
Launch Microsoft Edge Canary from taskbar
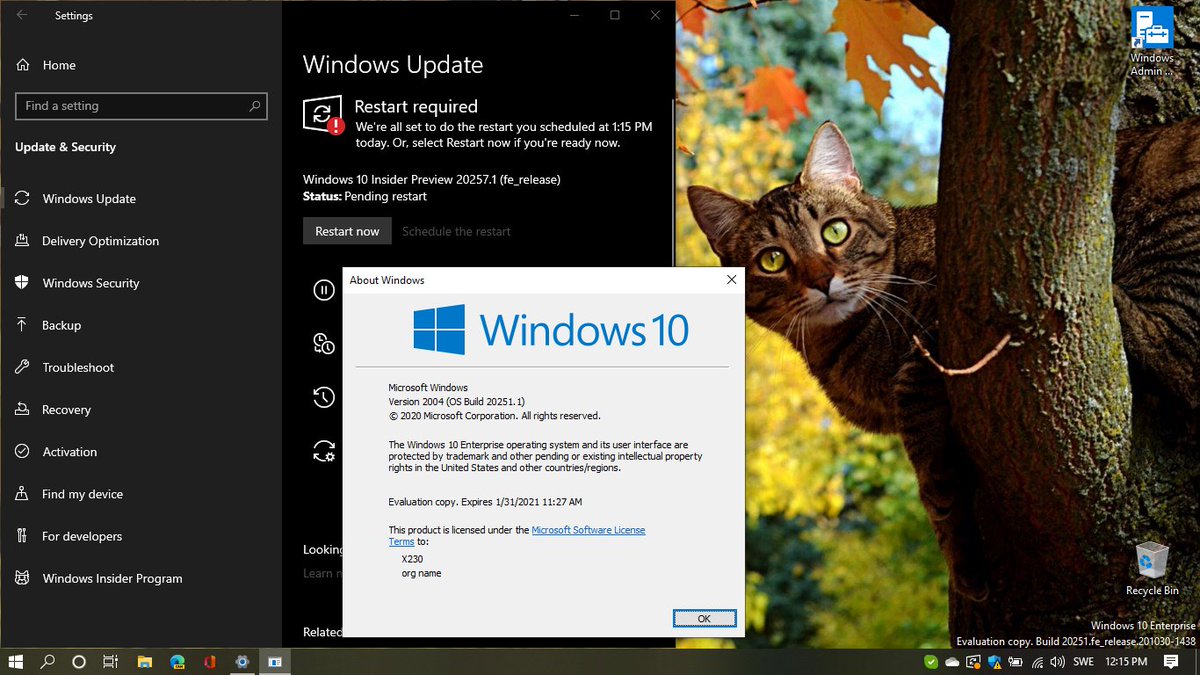(177, 661)
